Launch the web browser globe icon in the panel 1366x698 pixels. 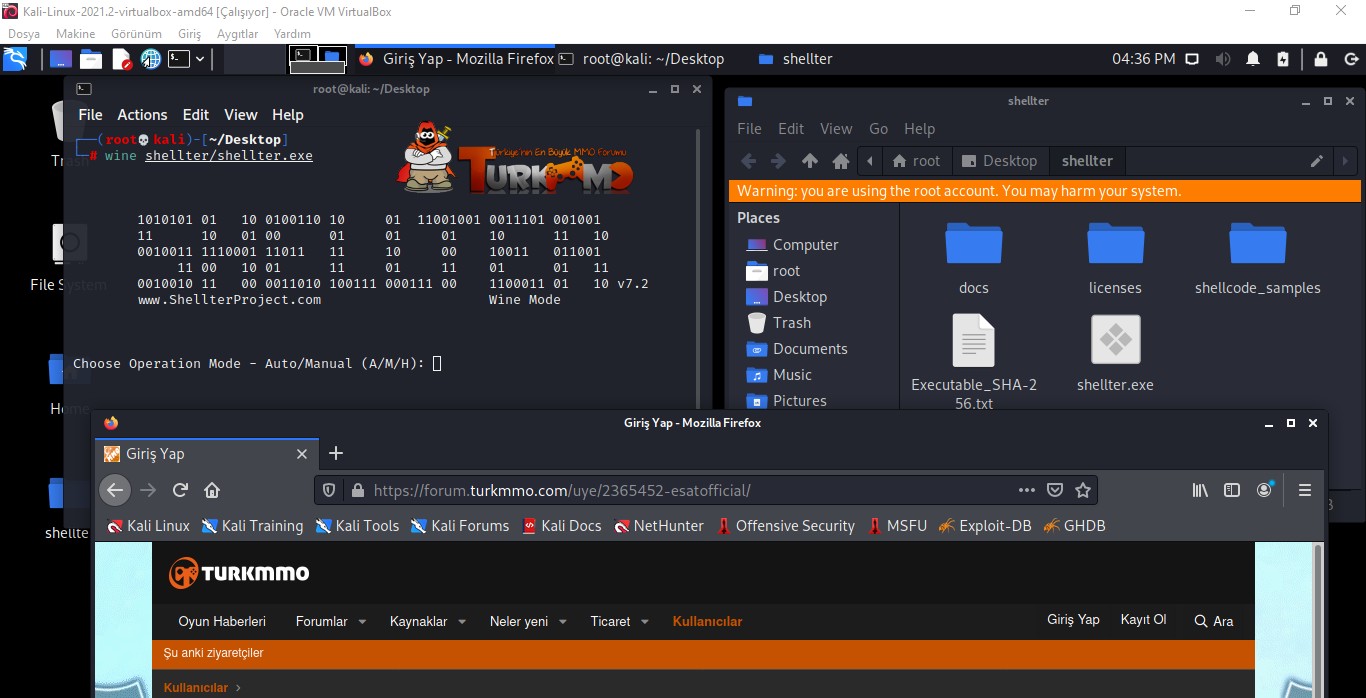(x=150, y=59)
